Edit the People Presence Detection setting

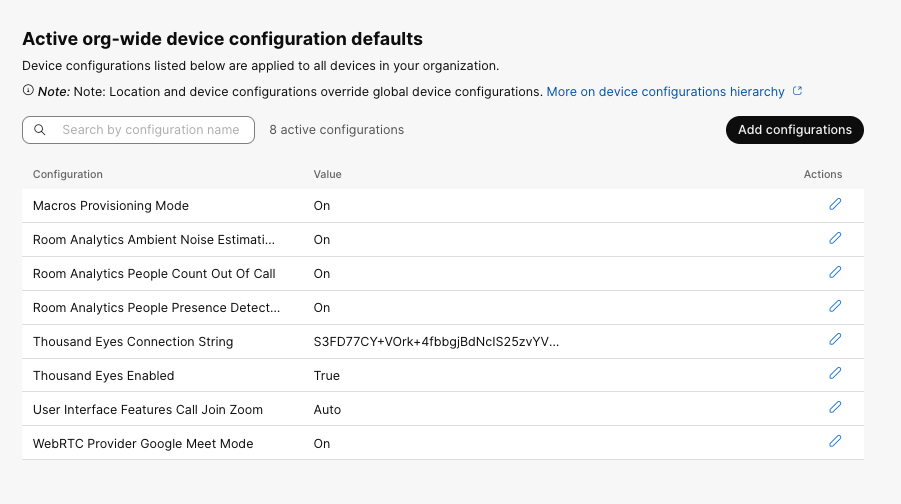[x=835, y=306]
